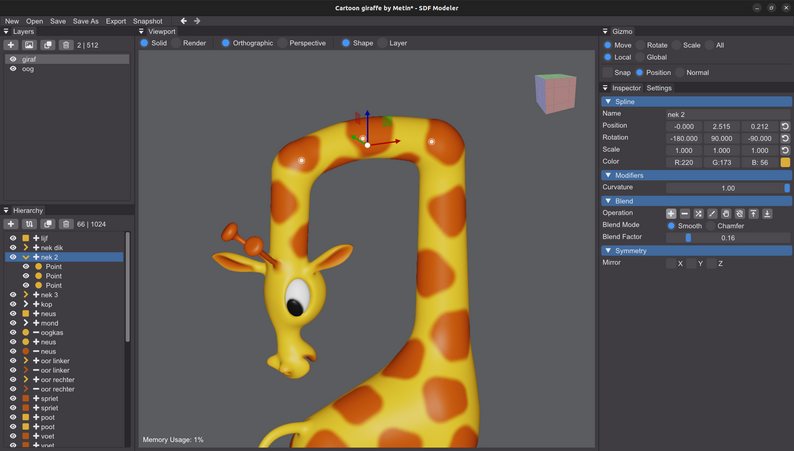Screen dimensions: 794x451
Task: Add a new layer in Layers panel
Action: [x=11, y=45]
